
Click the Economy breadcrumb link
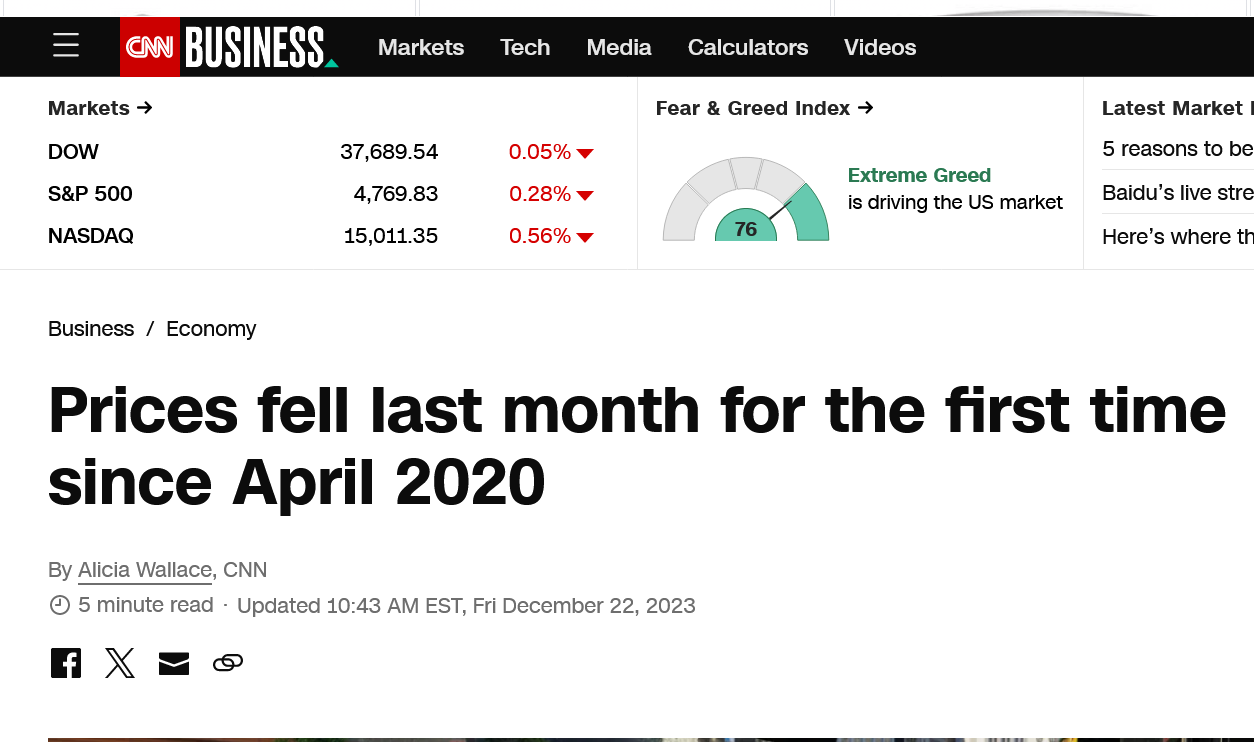pyautogui.click(x=211, y=328)
